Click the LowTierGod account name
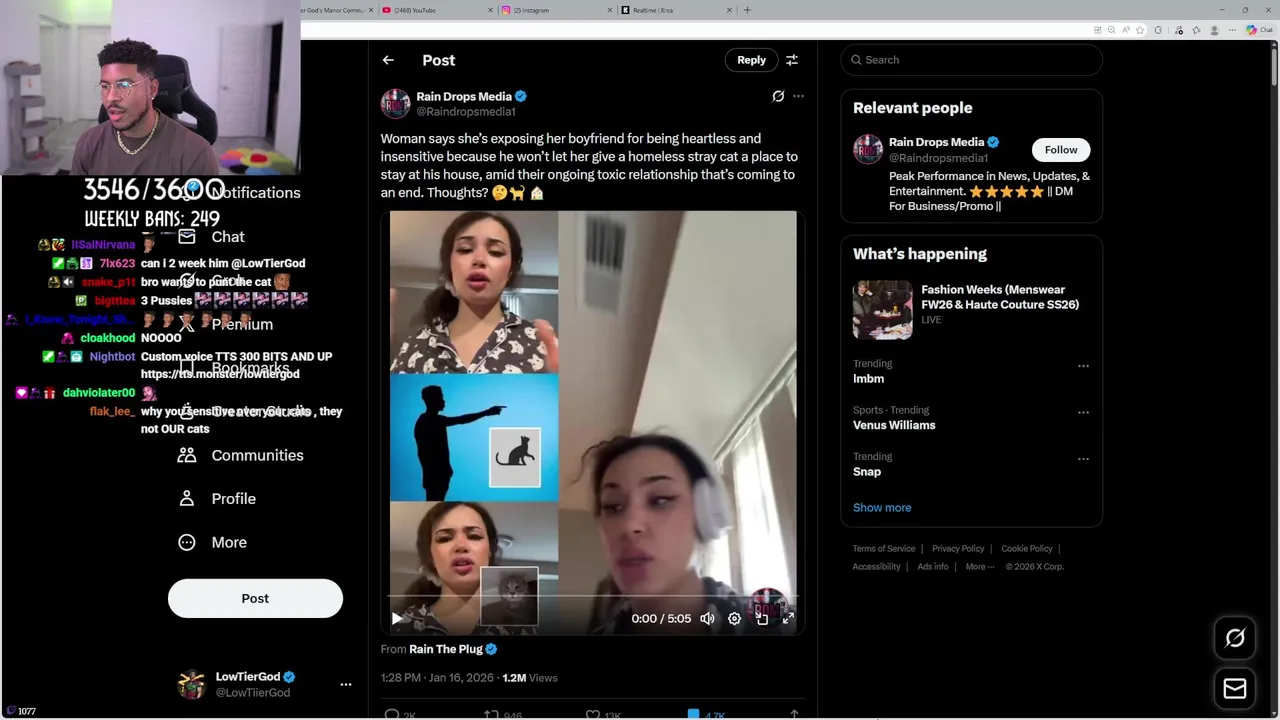 tap(248, 677)
